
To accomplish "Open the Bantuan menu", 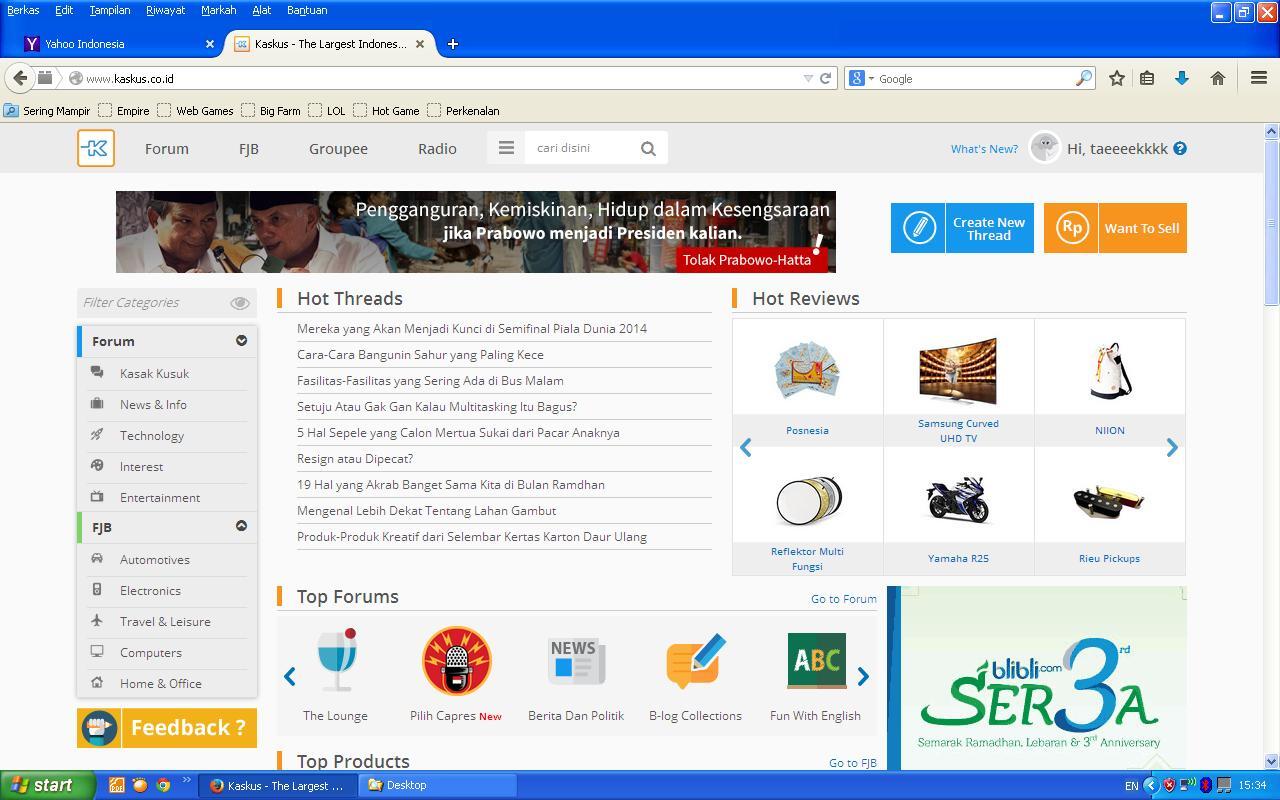I will coord(307,10).
